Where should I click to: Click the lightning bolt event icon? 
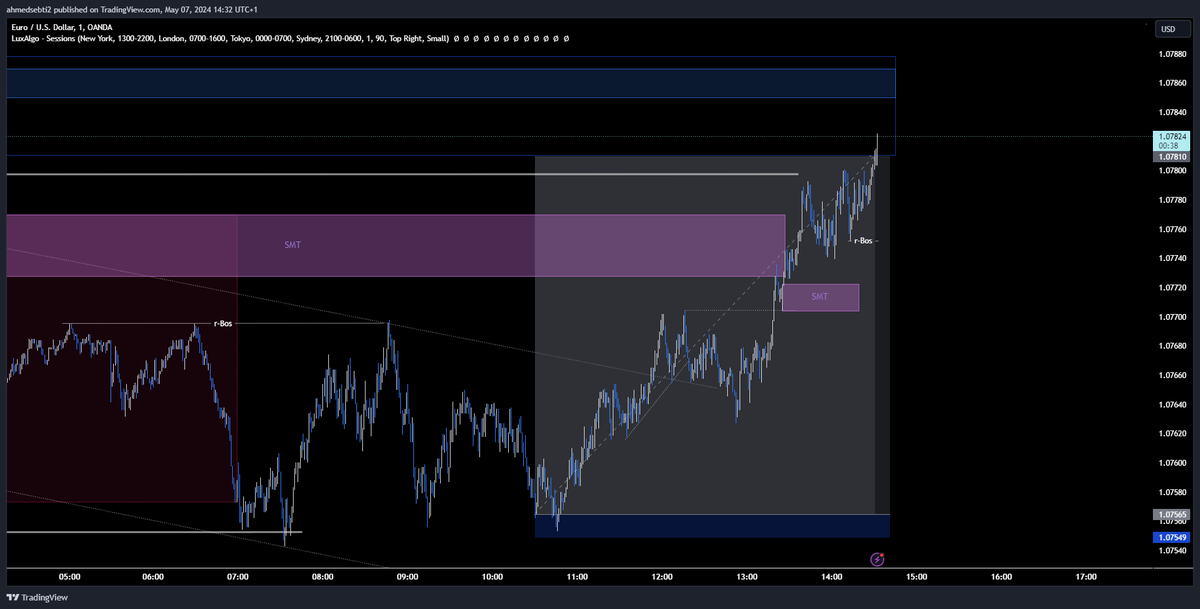tap(878, 559)
